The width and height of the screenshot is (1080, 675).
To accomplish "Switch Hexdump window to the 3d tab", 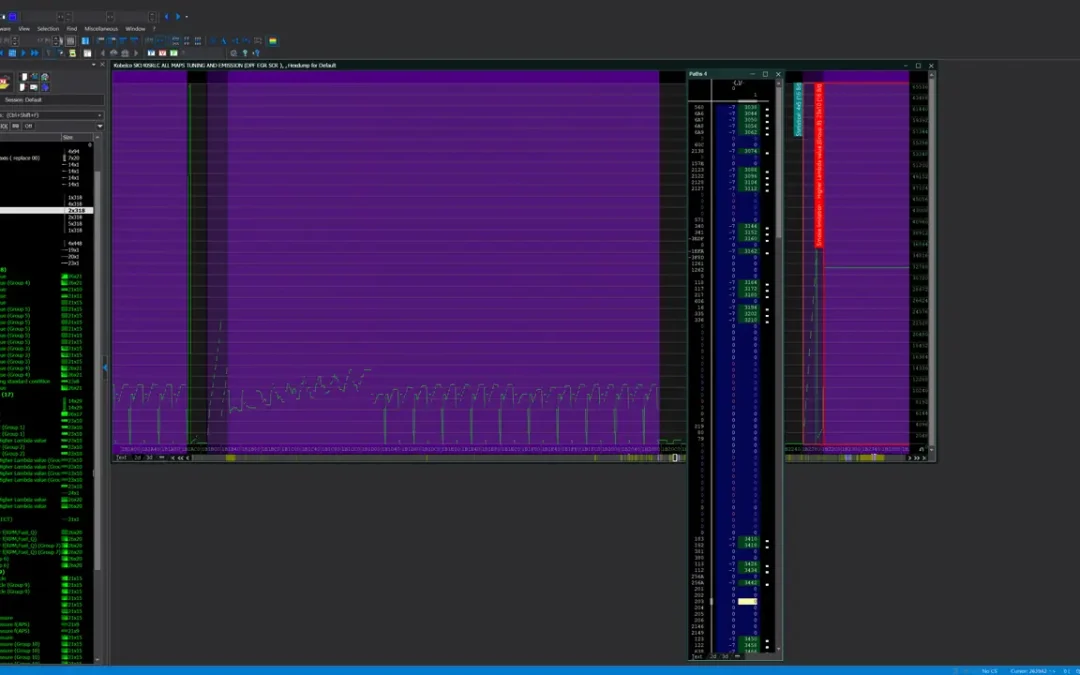I will coord(148,457).
